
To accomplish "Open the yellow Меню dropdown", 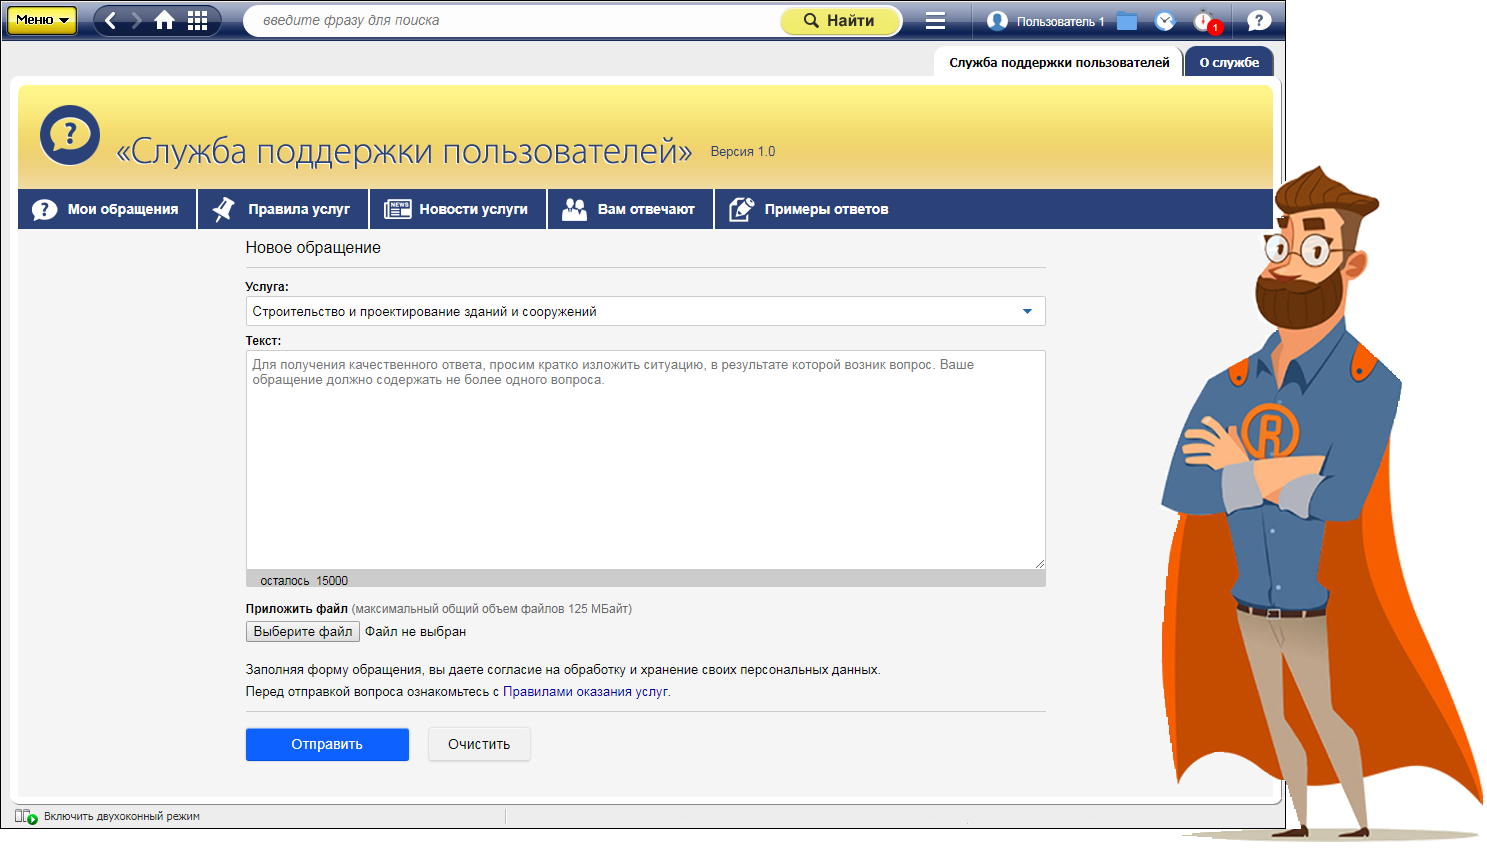I will point(42,20).
